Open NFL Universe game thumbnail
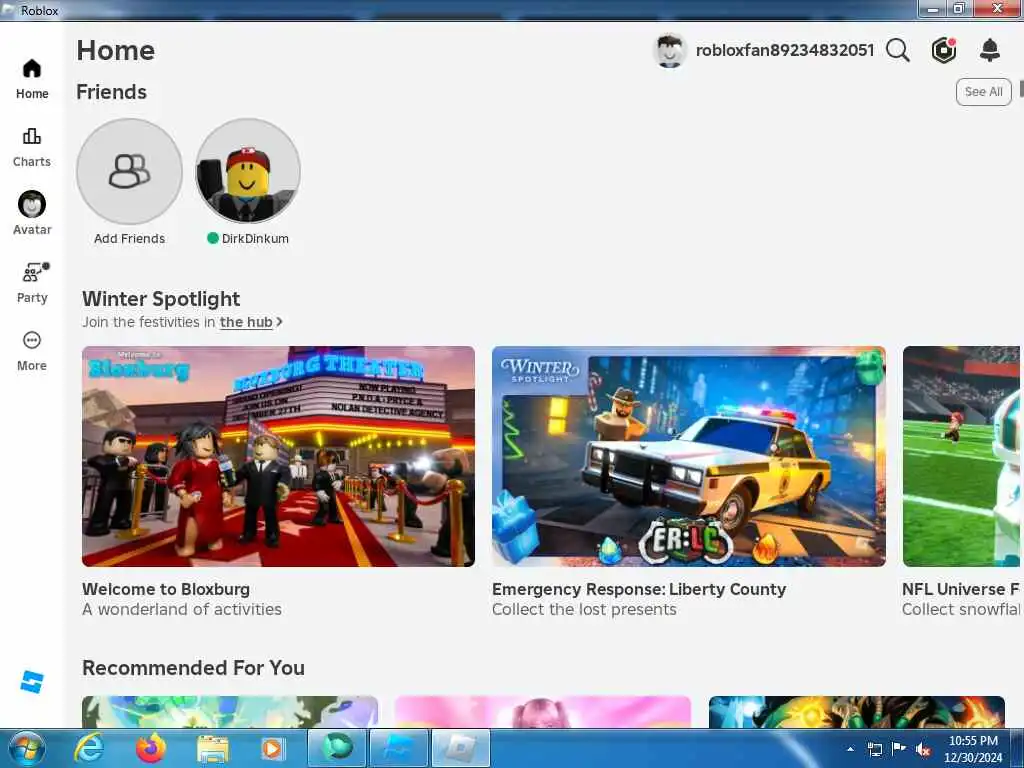Viewport: 1024px width, 768px height. [x=961, y=456]
